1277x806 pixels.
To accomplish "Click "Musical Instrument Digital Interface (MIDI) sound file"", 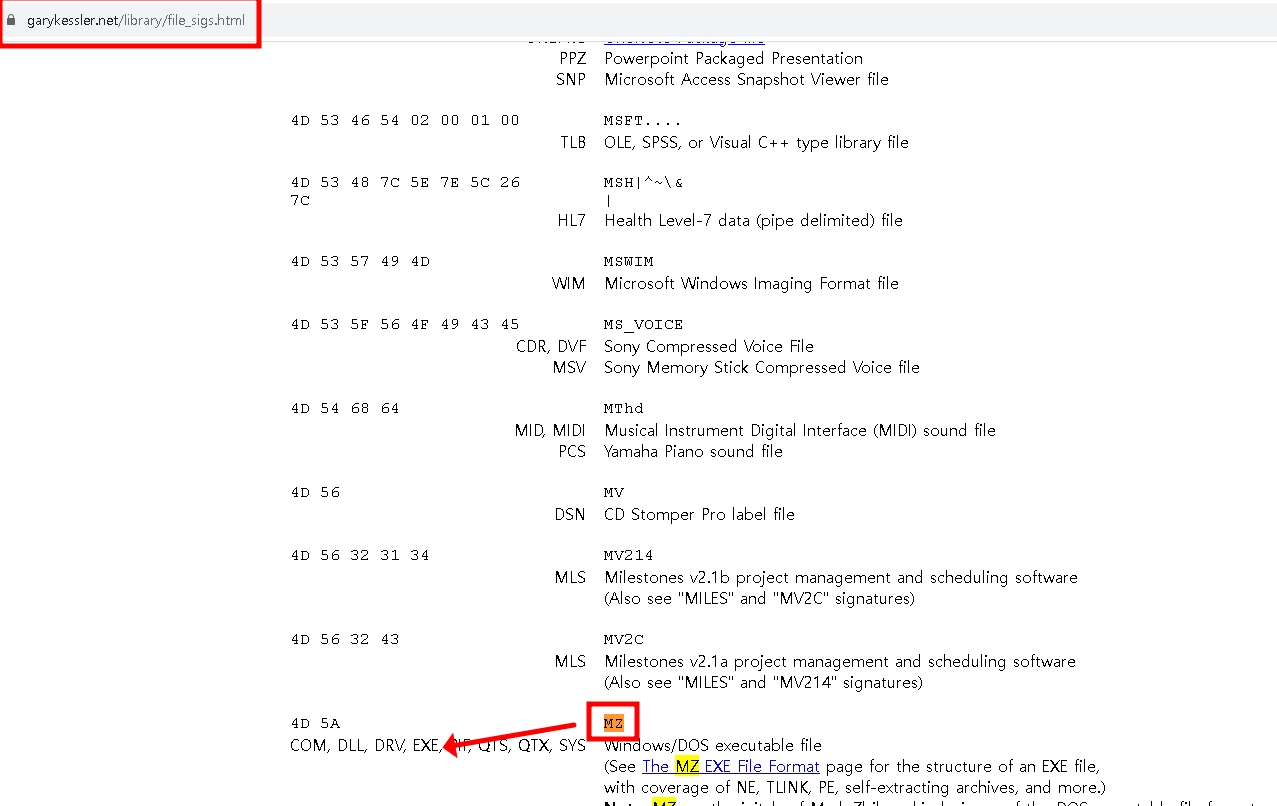I will 800,430.
